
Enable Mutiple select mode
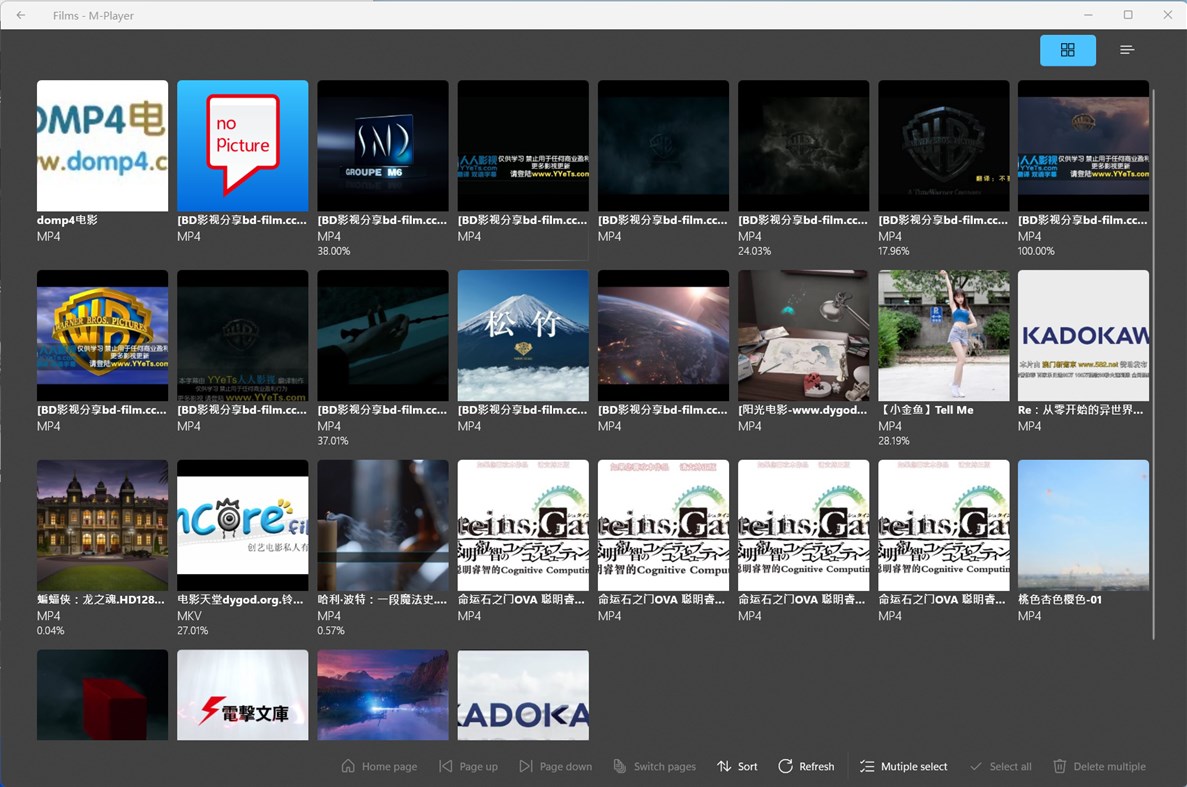point(903,766)
